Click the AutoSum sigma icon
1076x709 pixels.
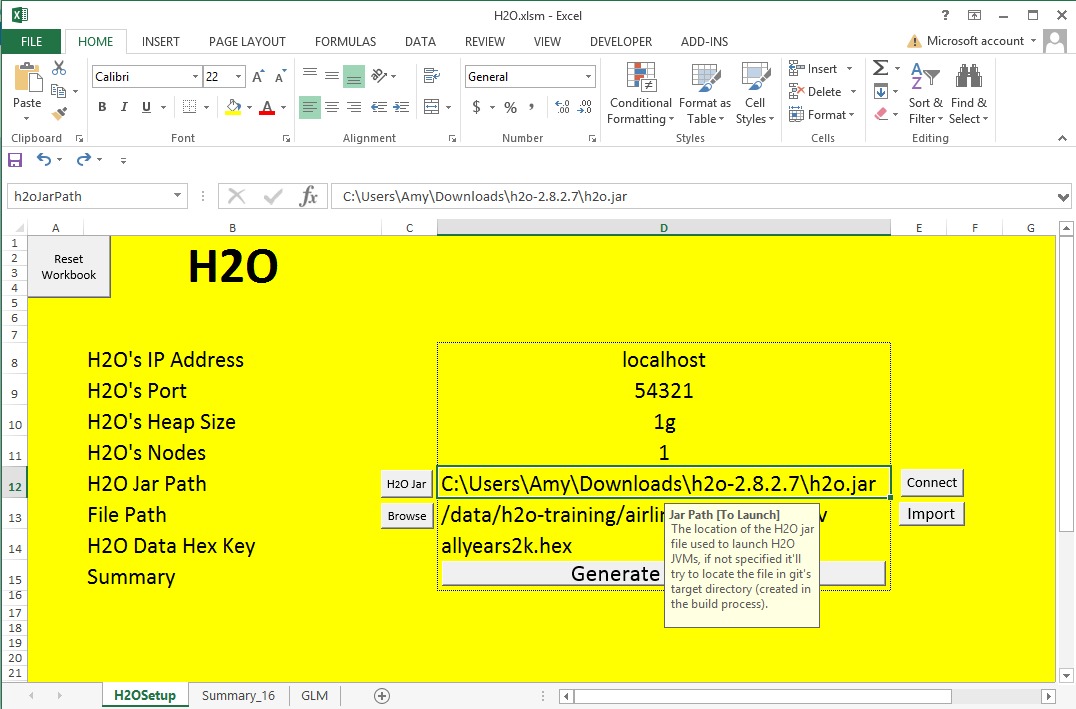click(x=880, y=68)
